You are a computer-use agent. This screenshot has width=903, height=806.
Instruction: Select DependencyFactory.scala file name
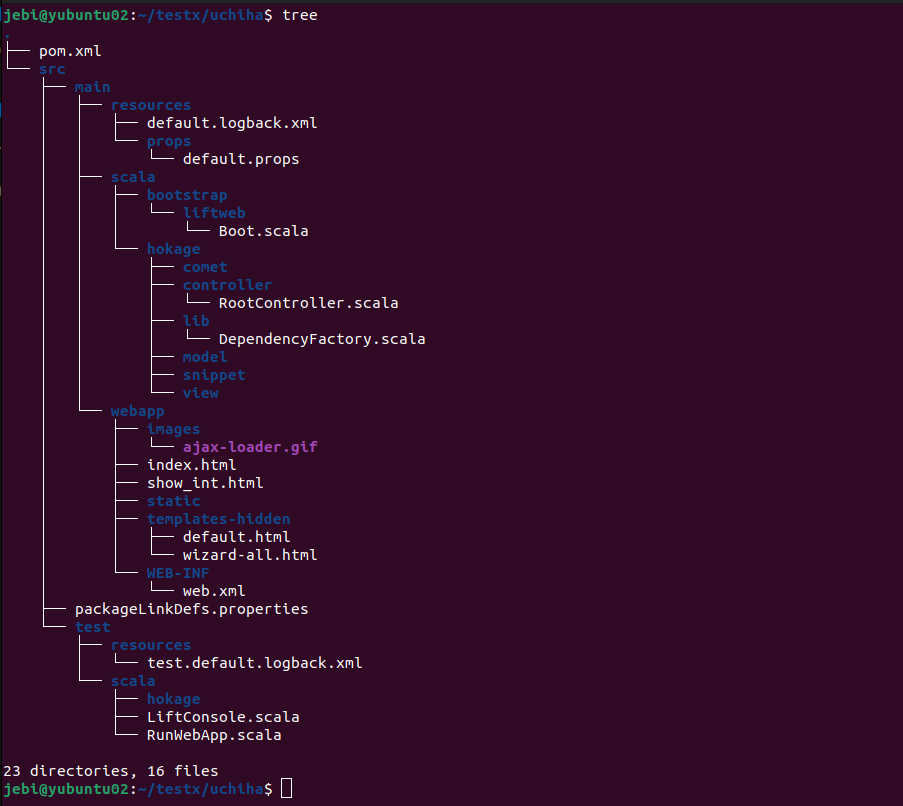pyautogui.click(x=321, y=339)
